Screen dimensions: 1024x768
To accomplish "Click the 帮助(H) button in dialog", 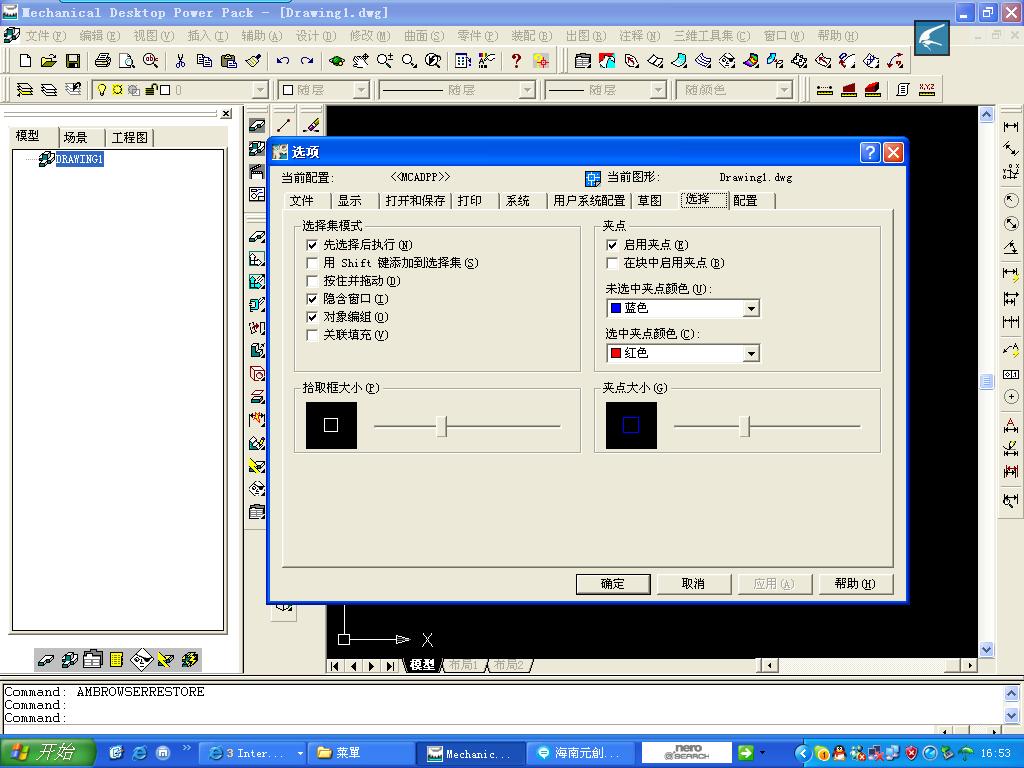I will click(855, 584).
